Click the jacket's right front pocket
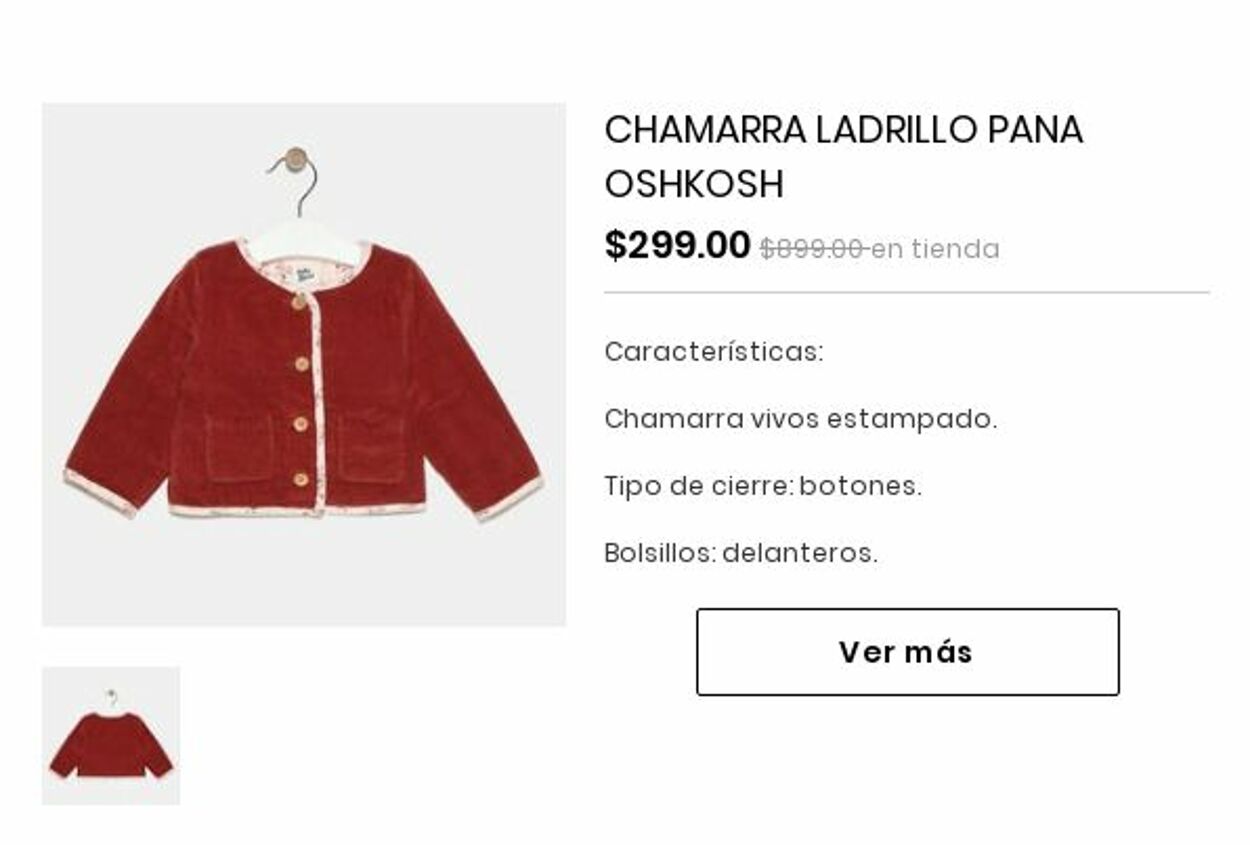Image resolution: width=1250 pixels, height=845 pixels. (371, 446)
